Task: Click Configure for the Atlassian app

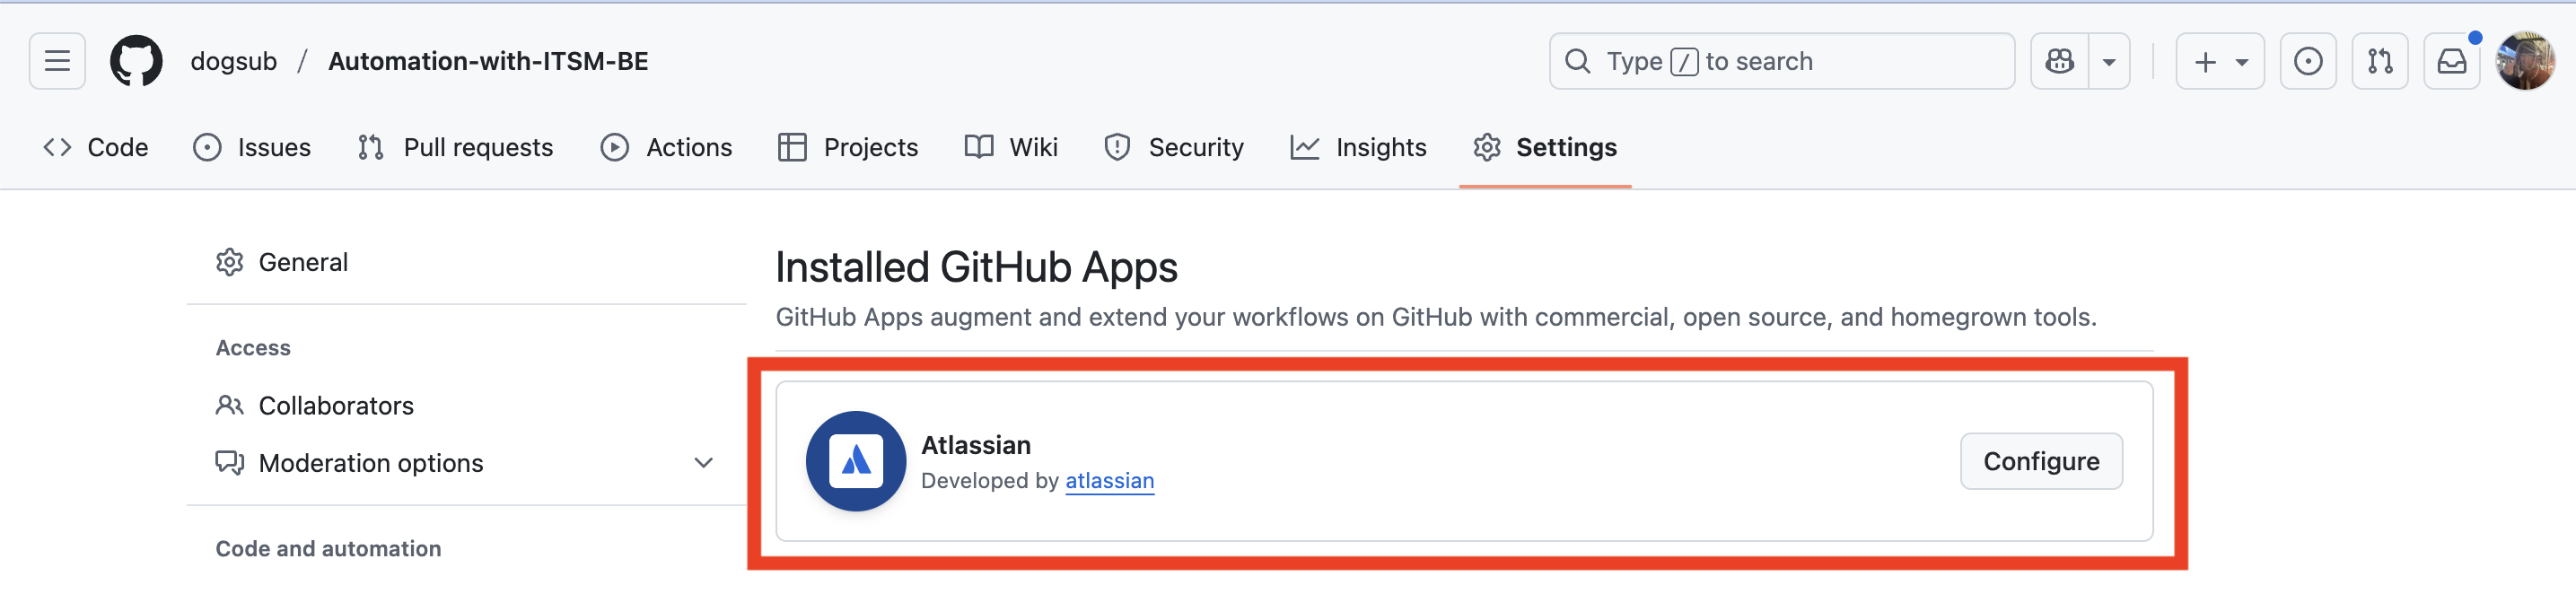Action: (2041, 461)
